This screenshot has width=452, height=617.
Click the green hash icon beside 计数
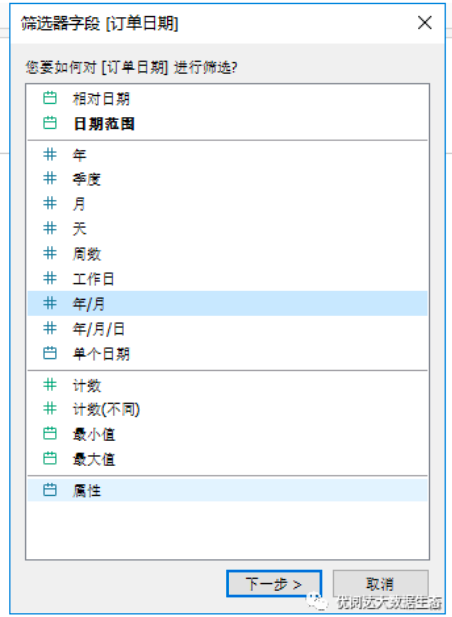tap(50, 384)
